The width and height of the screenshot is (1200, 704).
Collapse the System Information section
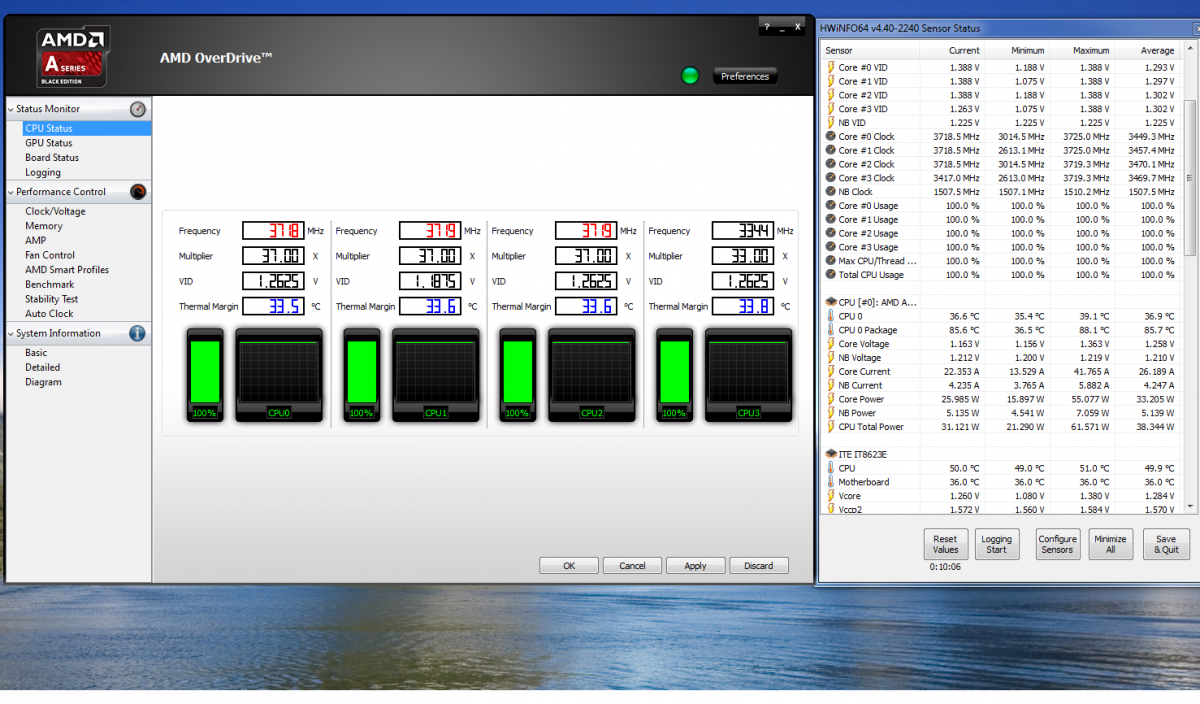tap(11, 334)
